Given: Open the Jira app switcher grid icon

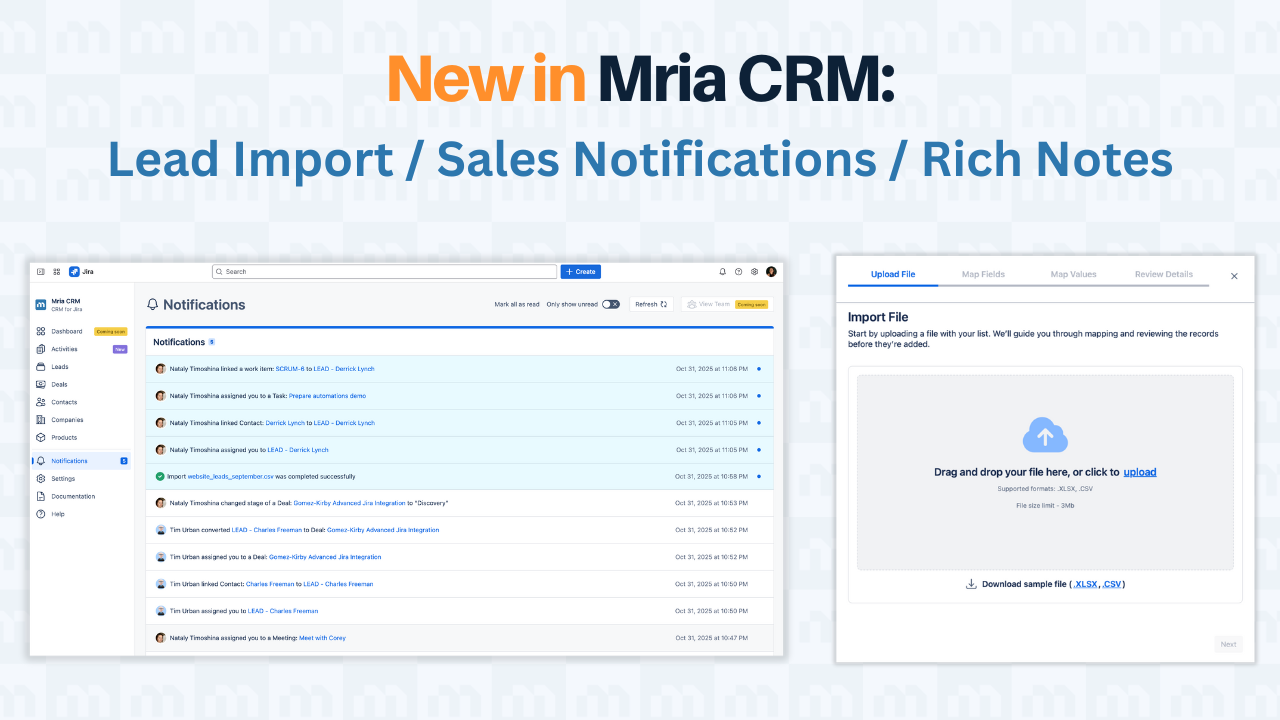Looking at the screenshot, I should 57,272.
